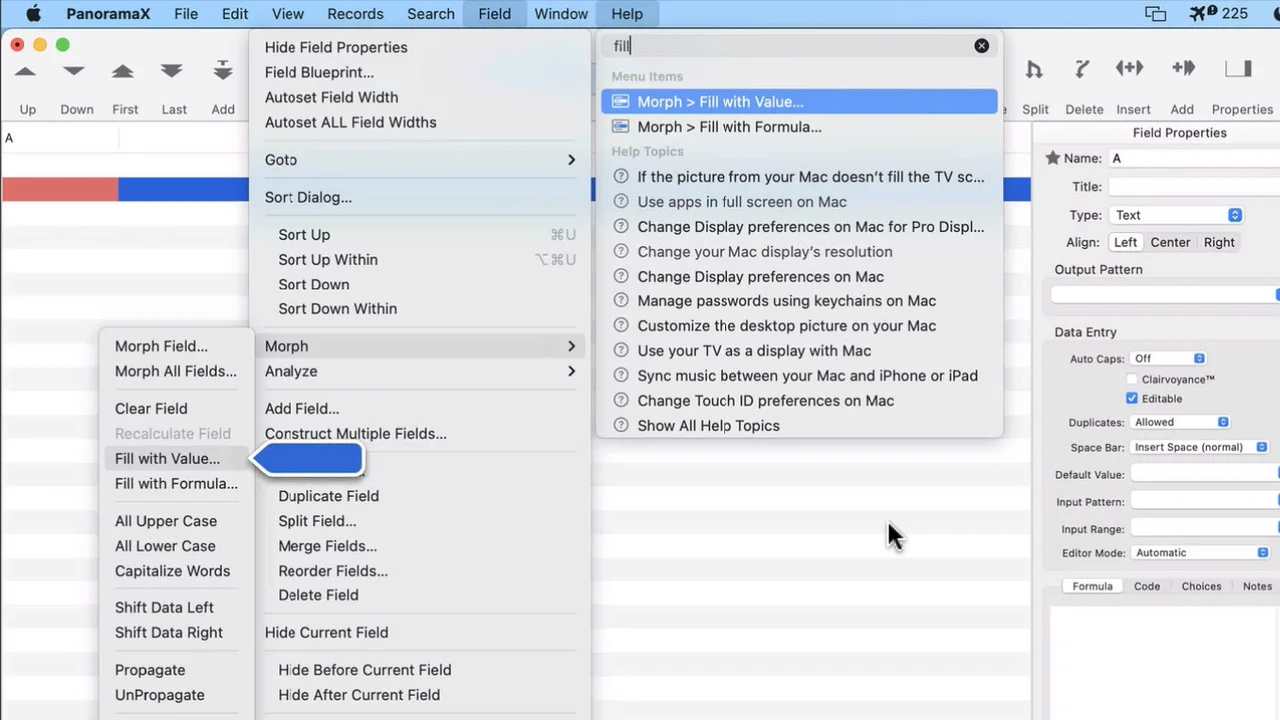Expand the Analyze submenu
The height and width of the screenshot is (720, 1280).
point(420,371)
